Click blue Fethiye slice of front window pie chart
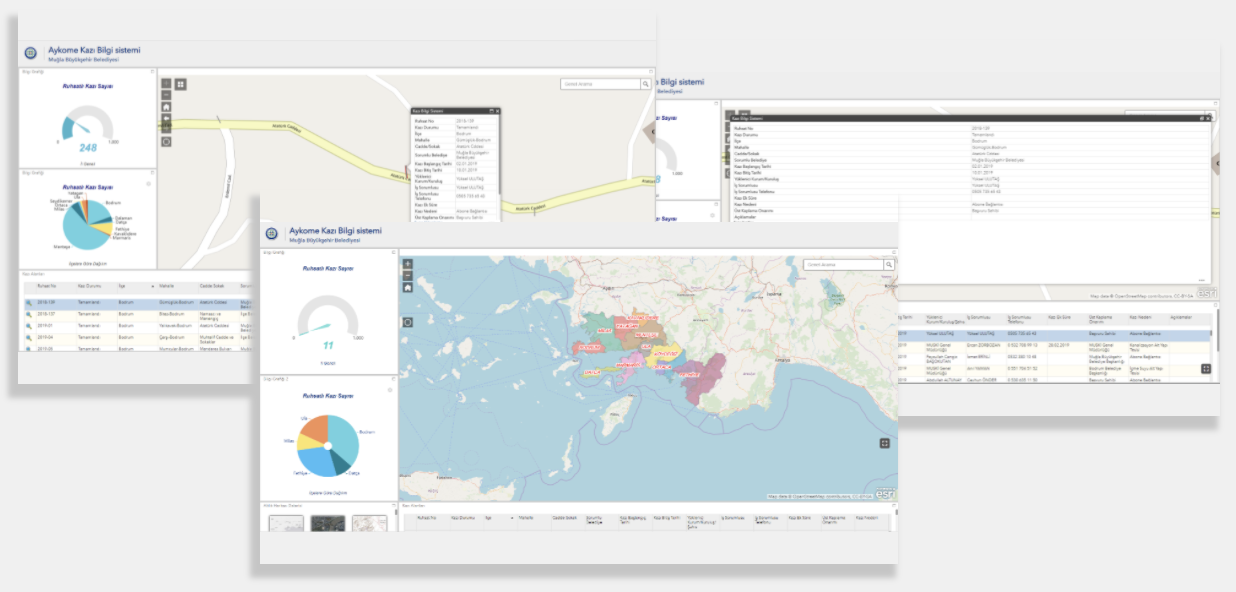Screen dimensions: 1236x592 click(x=315, y=462)
